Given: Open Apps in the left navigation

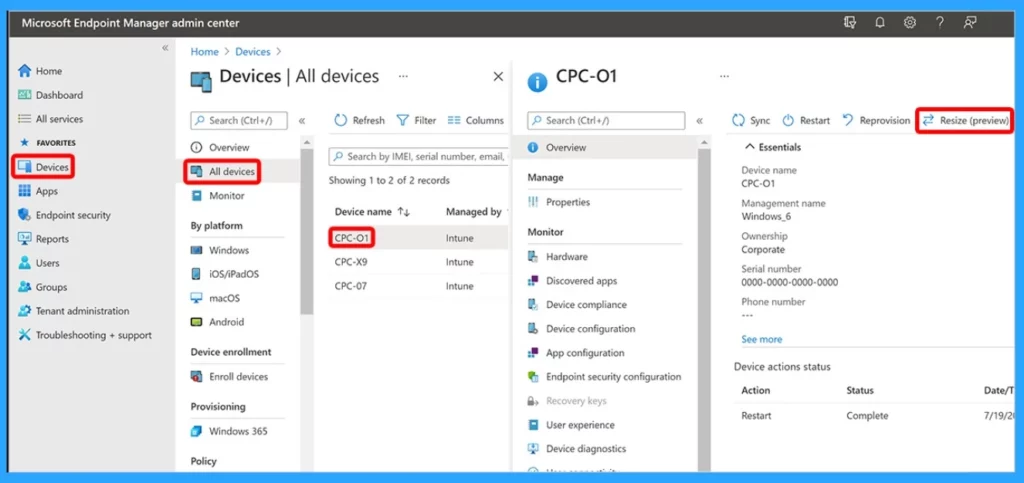Looking at the screenshot, I should (38, 191).
